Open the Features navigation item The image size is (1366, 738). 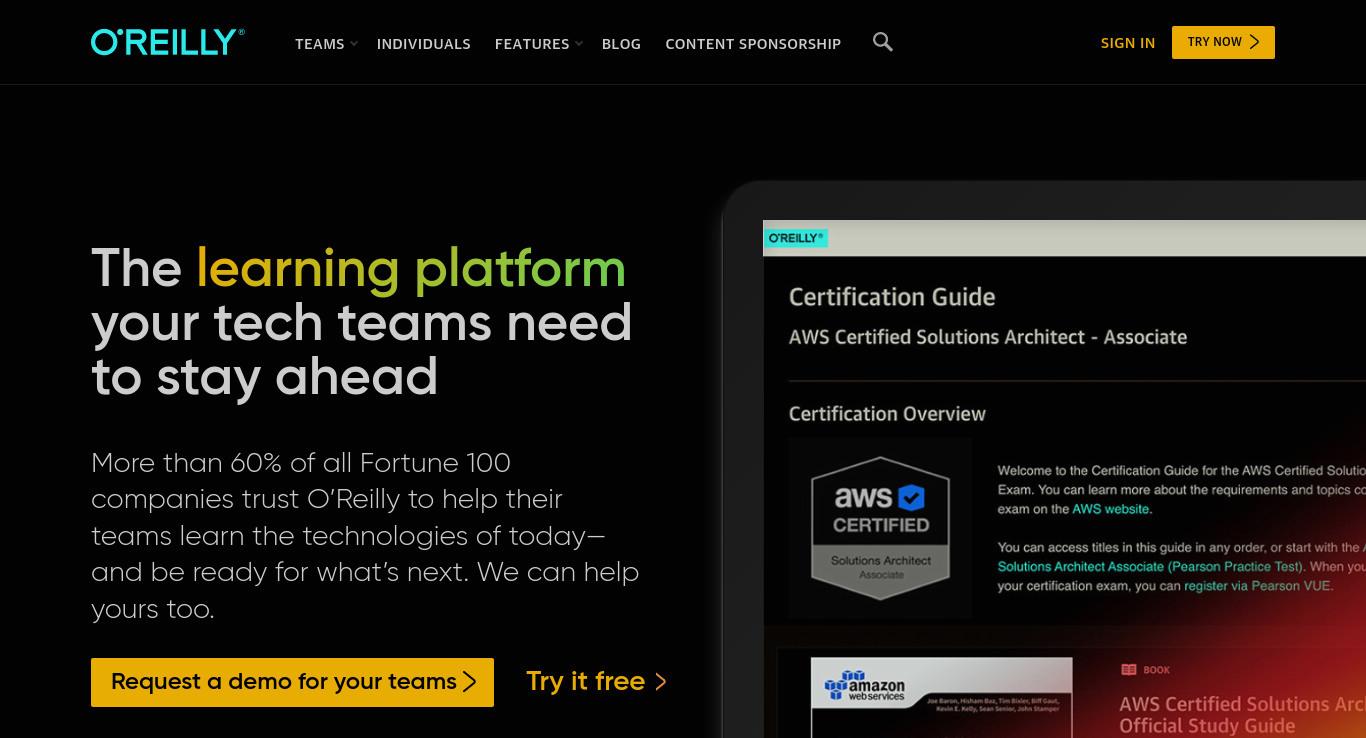532,44
